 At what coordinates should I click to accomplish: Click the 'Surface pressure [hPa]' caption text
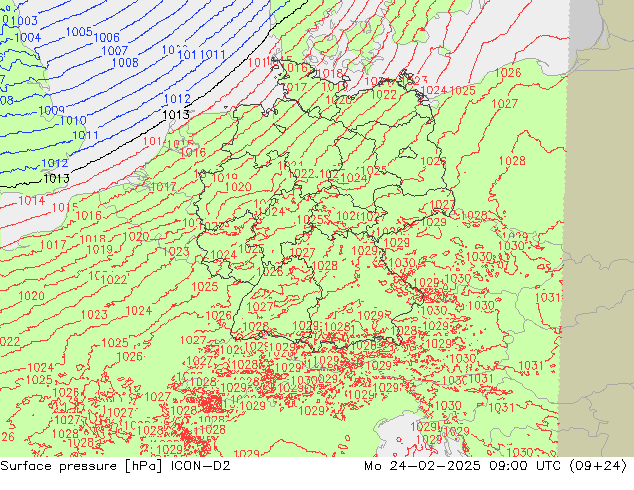81,466
